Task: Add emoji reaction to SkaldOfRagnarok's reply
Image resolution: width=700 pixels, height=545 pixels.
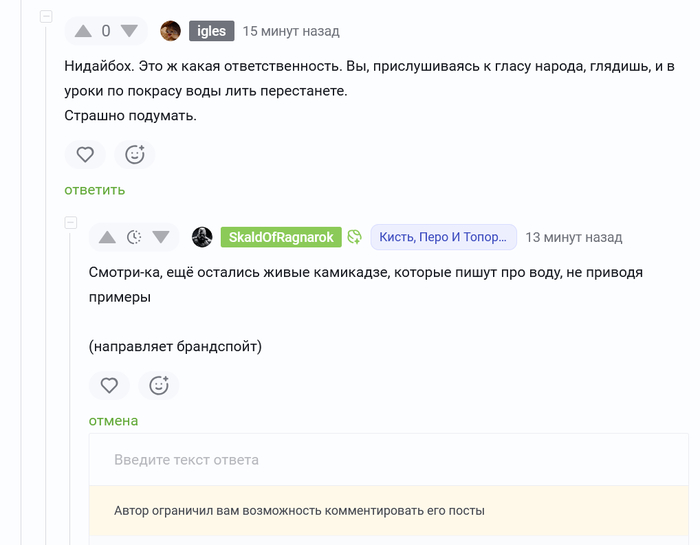Action: (158, 385)
